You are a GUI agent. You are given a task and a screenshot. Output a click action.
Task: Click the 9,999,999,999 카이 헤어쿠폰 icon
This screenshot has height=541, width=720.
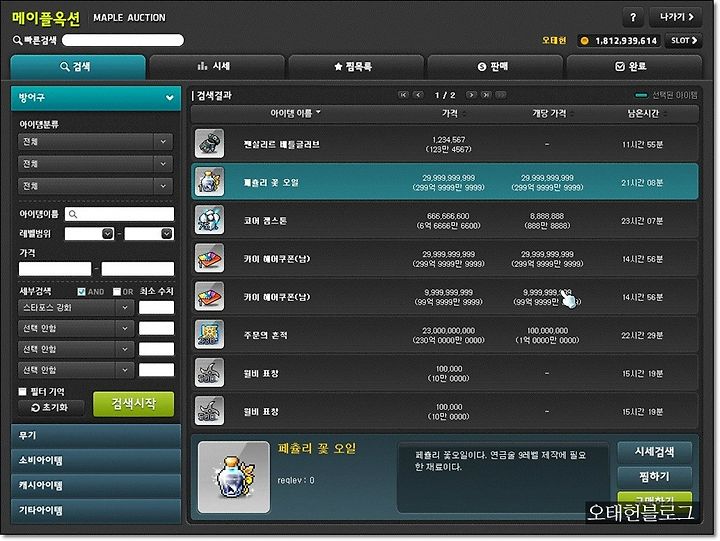tap(209, 296)
